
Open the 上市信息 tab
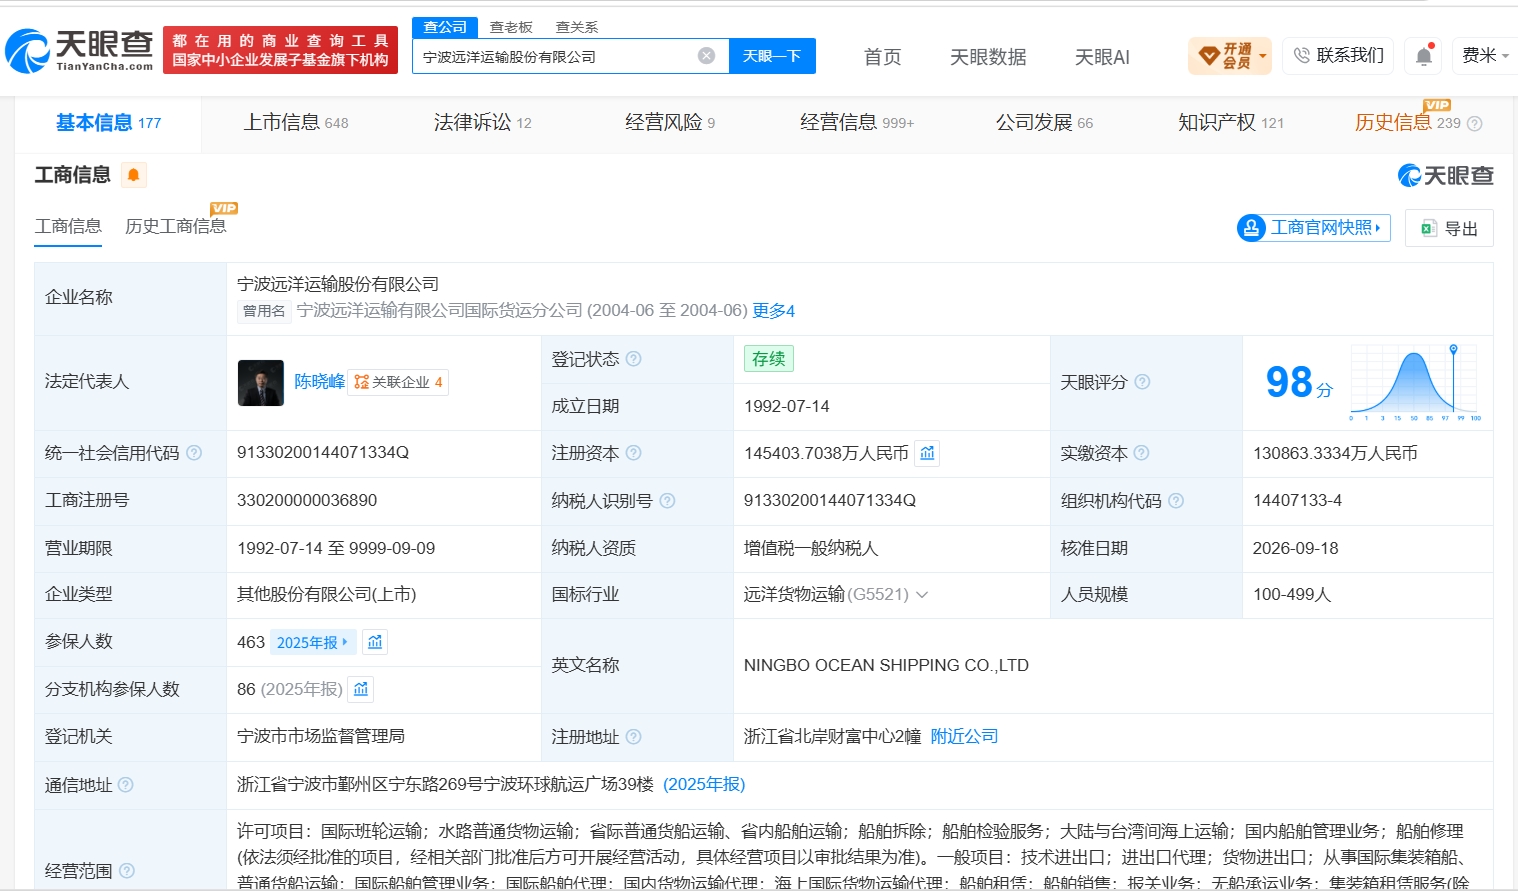pyautogui.click(x=296, y=123)
